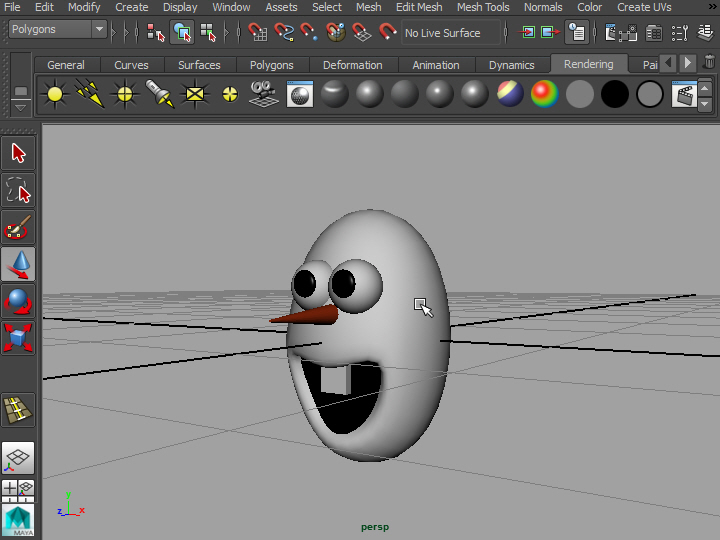Select the arrow Select tool
This screenshot has height=540, width=720.
pyautogui.click(x=19, y=153)
